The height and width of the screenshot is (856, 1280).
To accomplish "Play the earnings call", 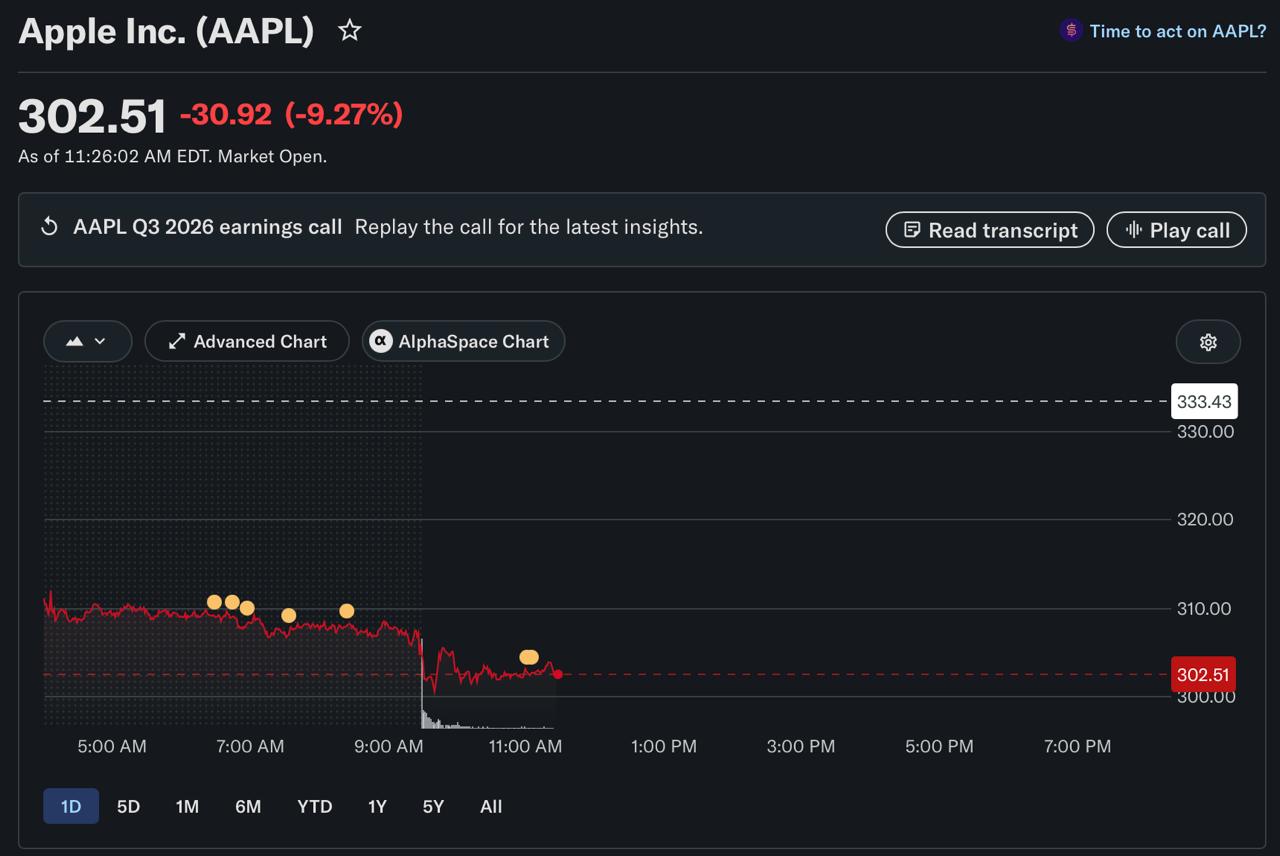I will click(1177, 230).
